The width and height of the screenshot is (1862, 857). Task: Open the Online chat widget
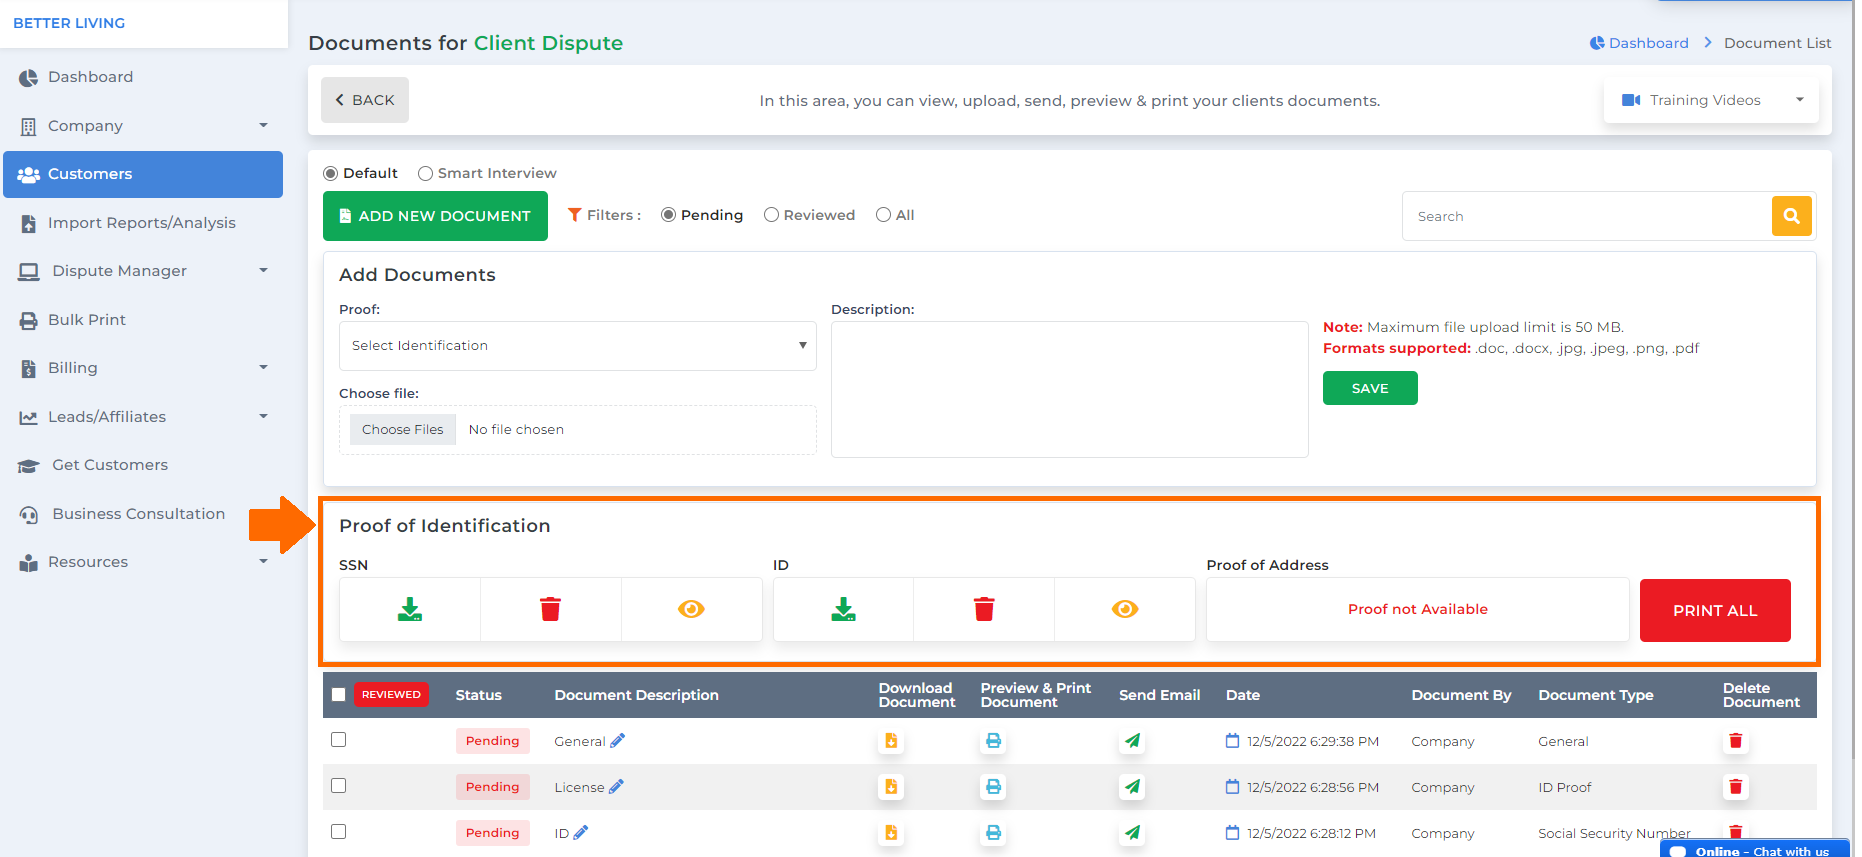pos(1755,850)
